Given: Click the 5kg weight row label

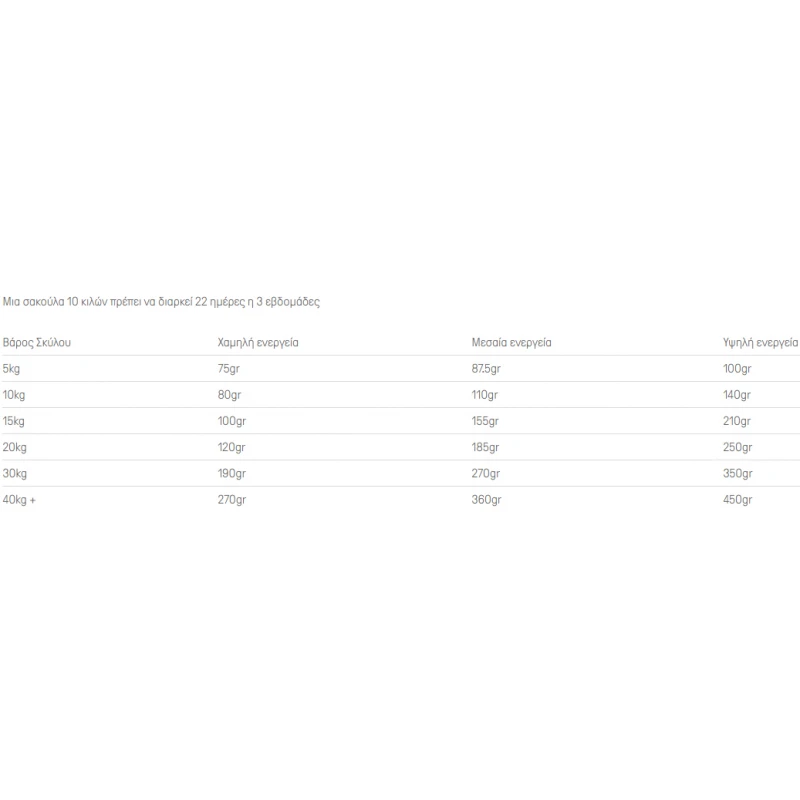Looking at the screenshot, I should point(11,369).
